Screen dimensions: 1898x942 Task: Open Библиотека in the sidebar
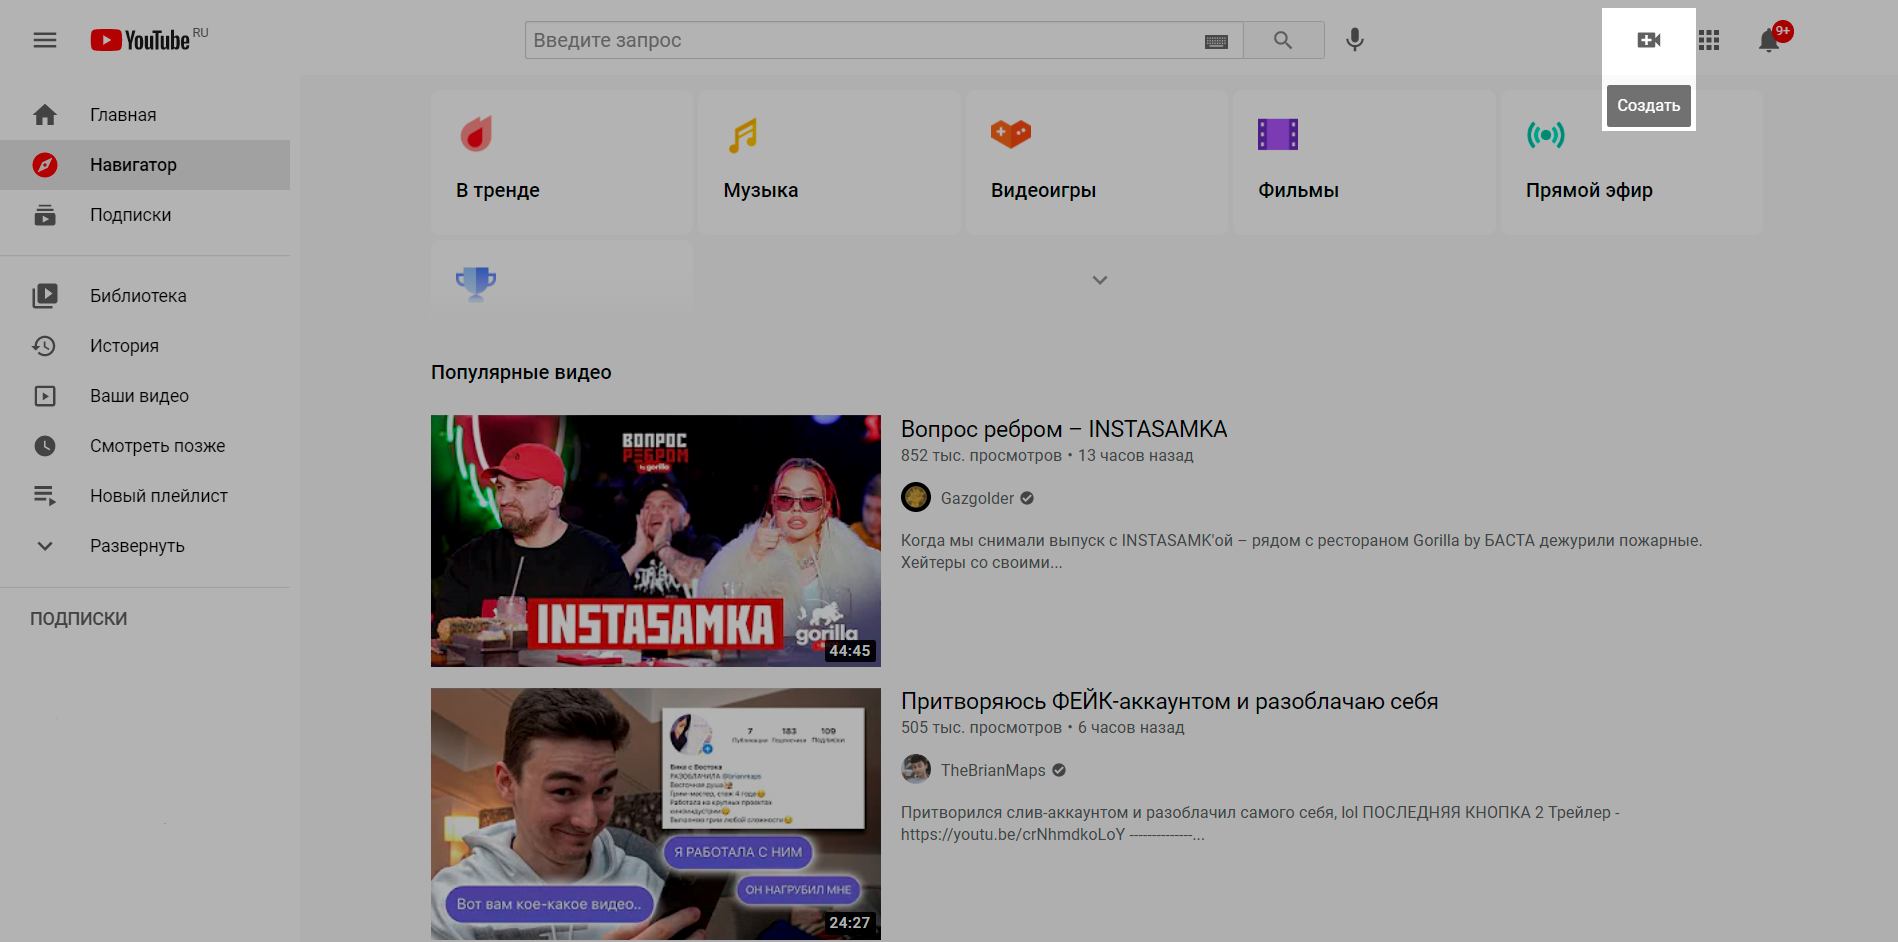click(x=145, y=296)
